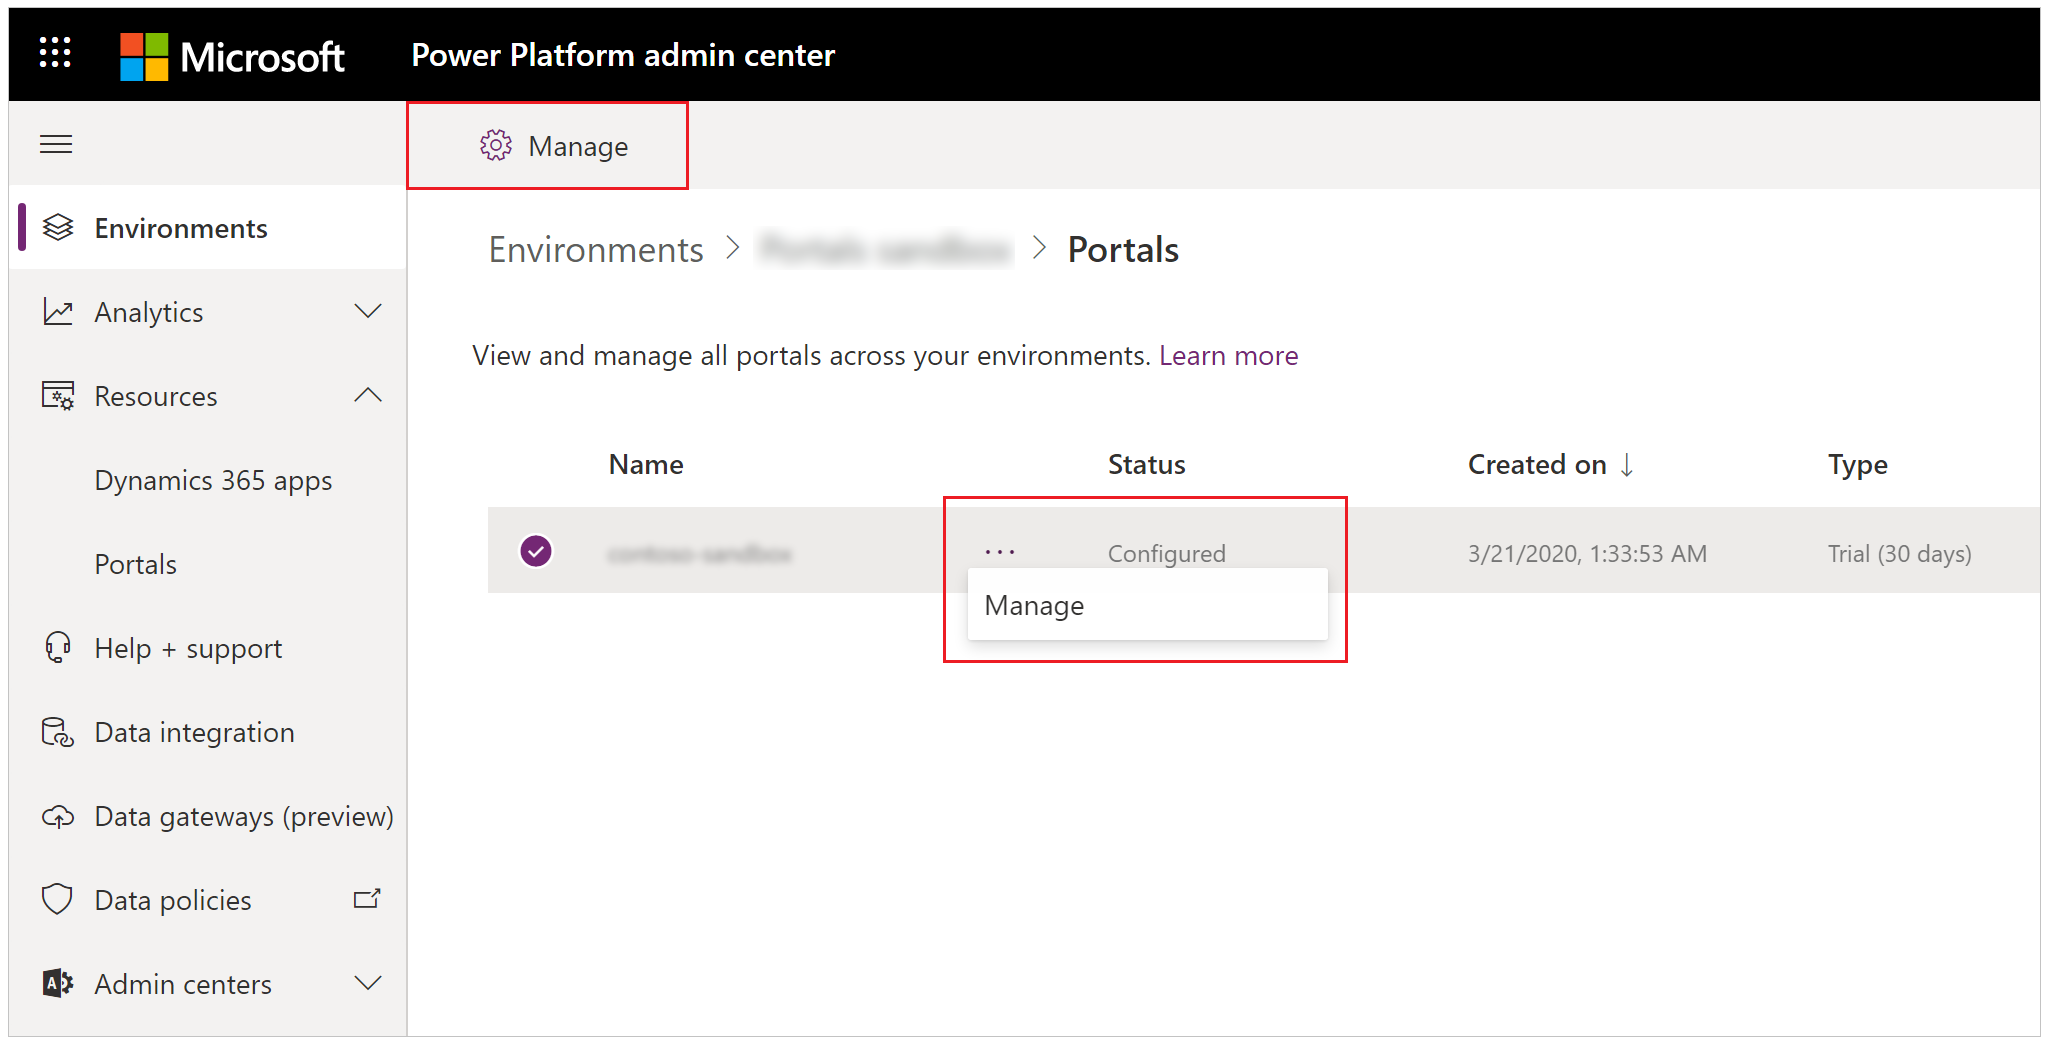
Task: Open Analytics in the sidebar
Action: click(208, 312)
